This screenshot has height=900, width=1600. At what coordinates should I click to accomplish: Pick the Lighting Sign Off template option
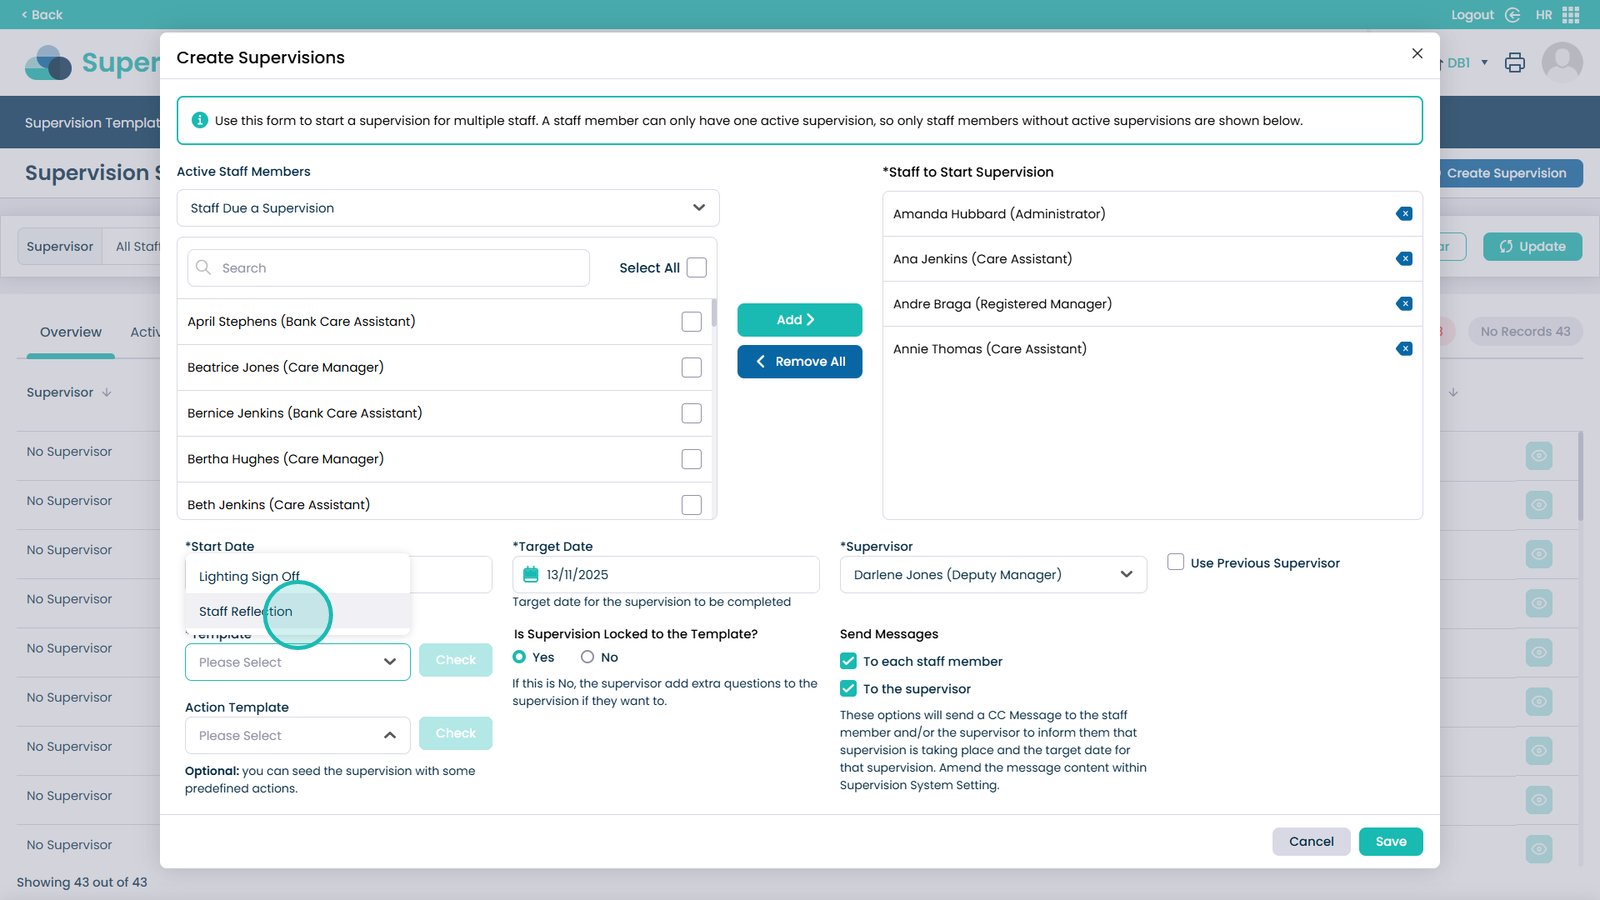click(x=249, y=577)
